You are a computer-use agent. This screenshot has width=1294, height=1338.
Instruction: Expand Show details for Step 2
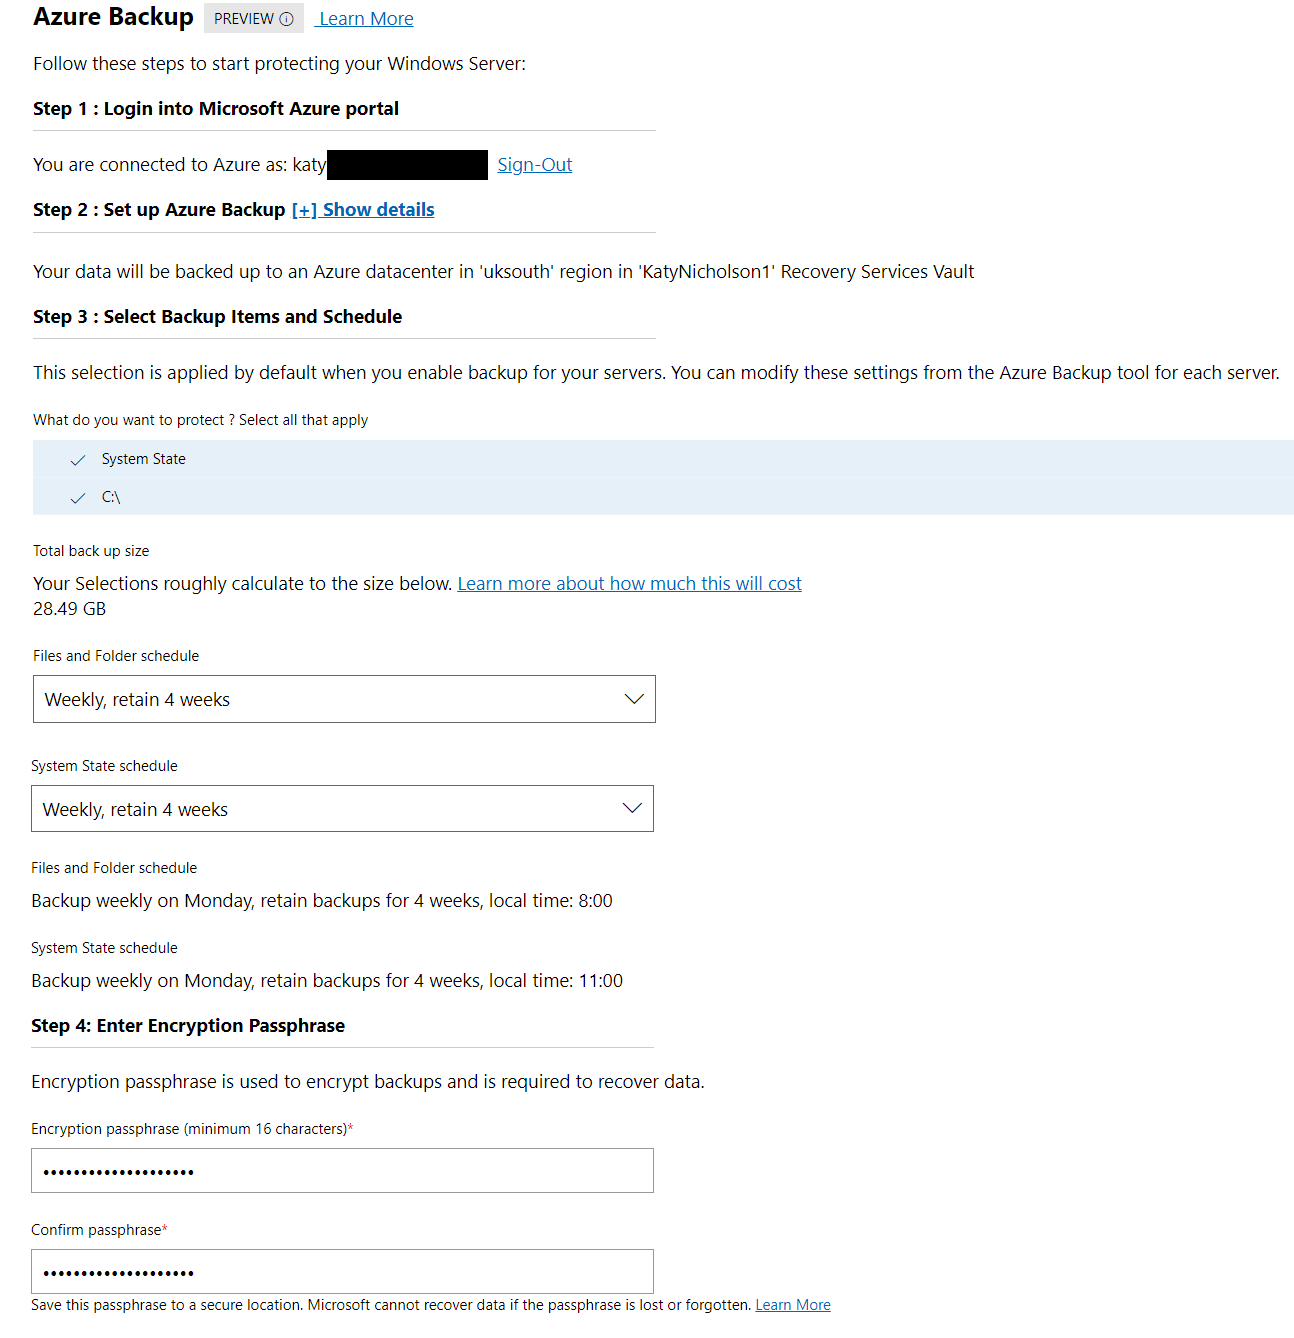click(x=363, y=210)
